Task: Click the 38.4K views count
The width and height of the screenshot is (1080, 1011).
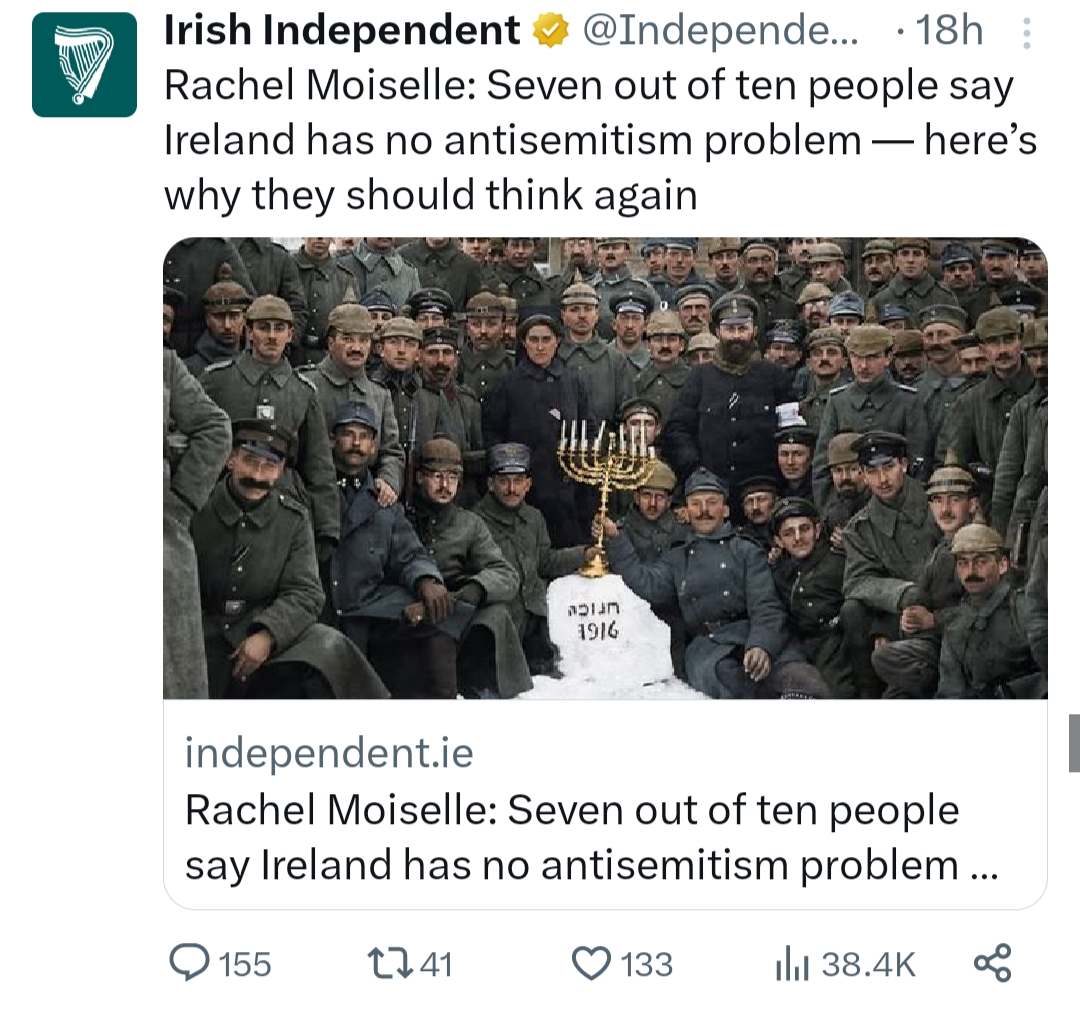Action: (x=869, y=963)
